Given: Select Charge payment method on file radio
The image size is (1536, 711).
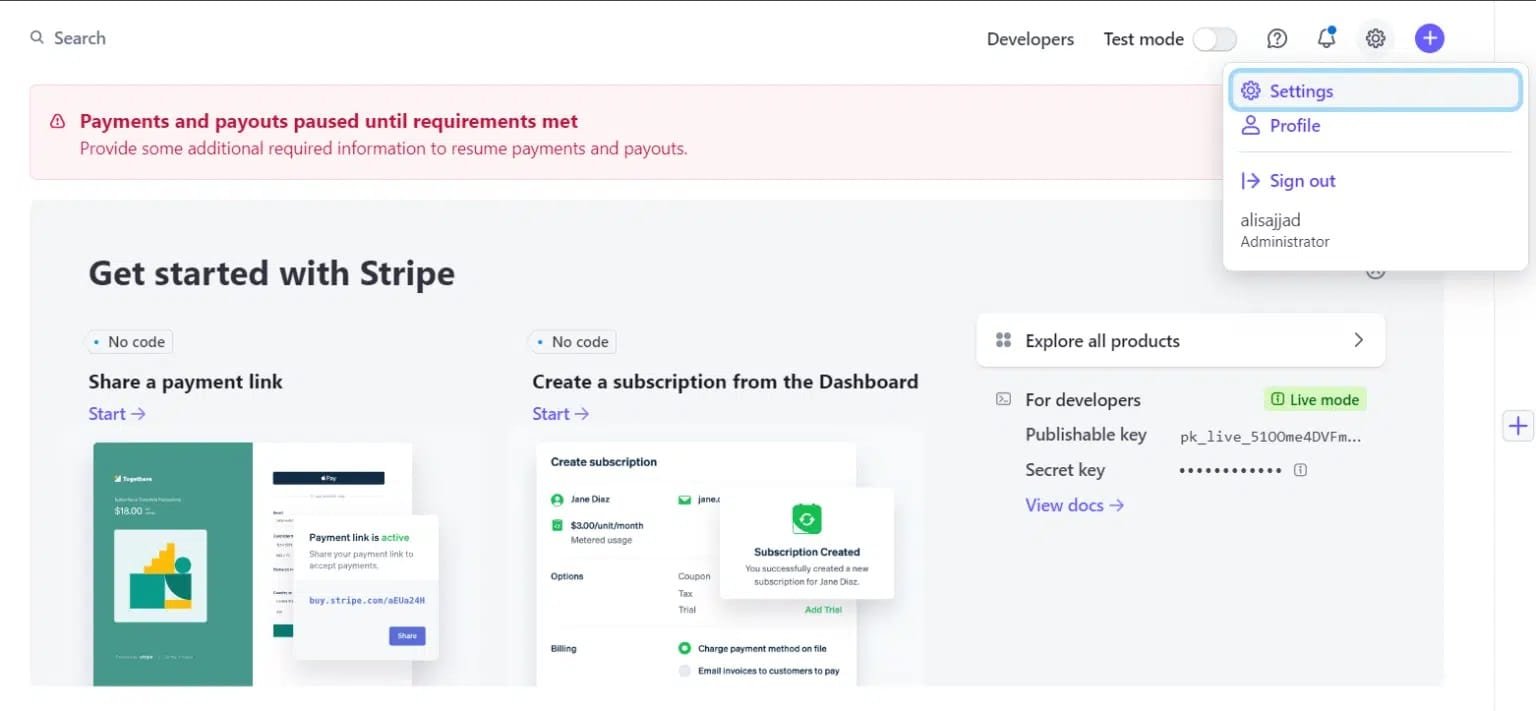Looking at the screenshot, I should [x=684, y=648].
